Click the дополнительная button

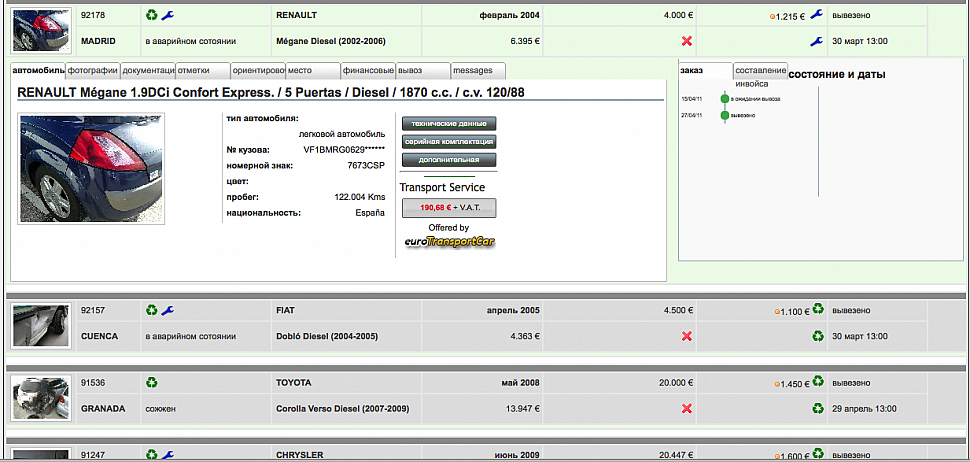(449, 160)
